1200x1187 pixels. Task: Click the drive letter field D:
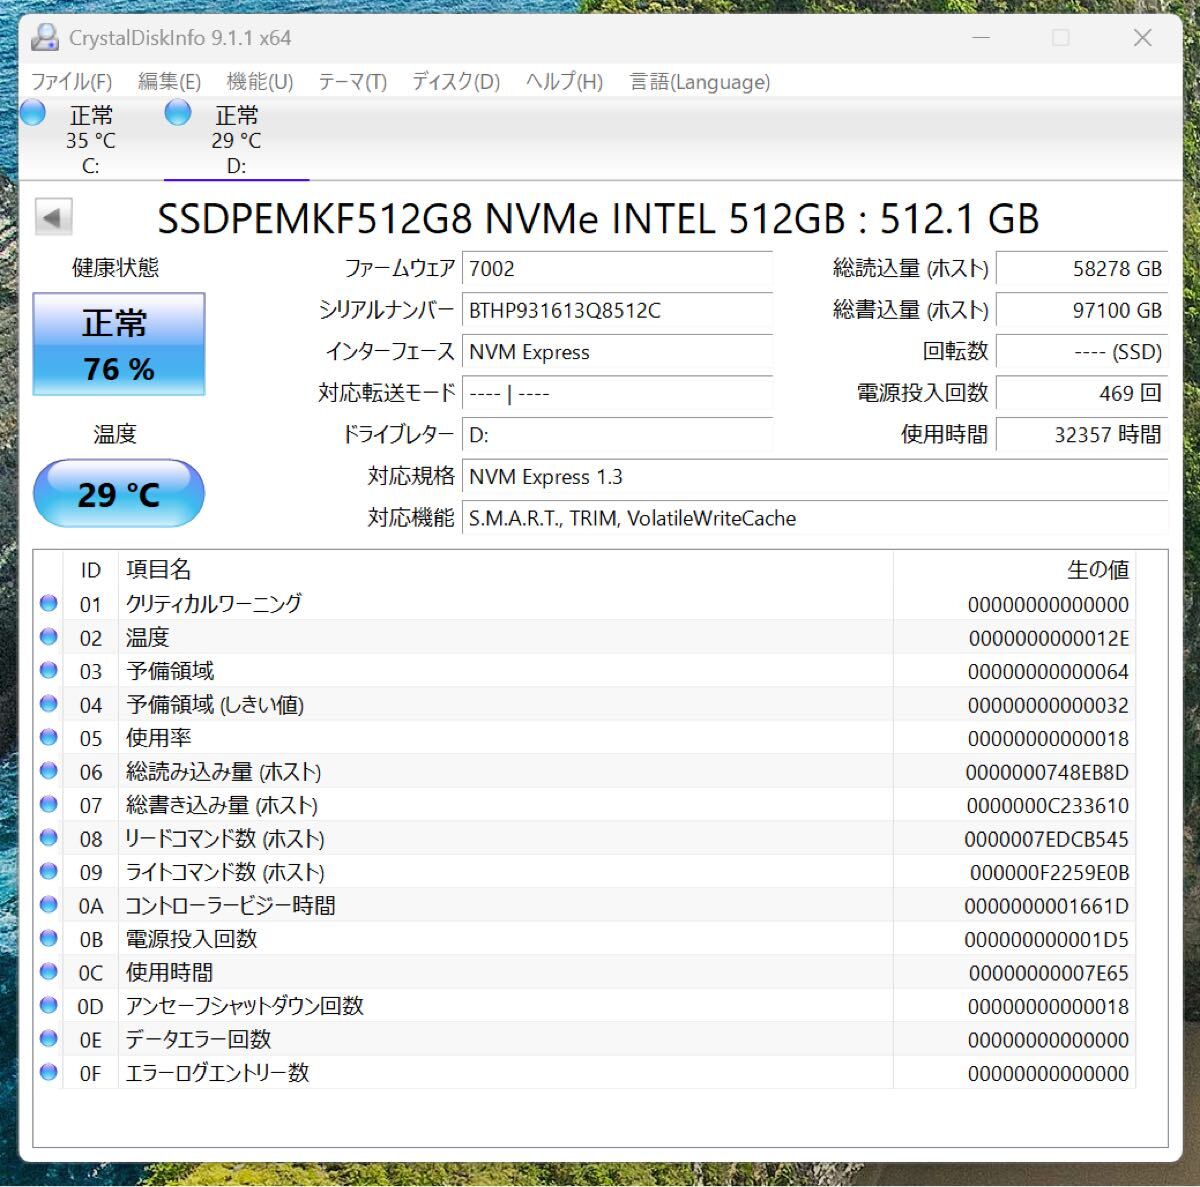[617, 435]
